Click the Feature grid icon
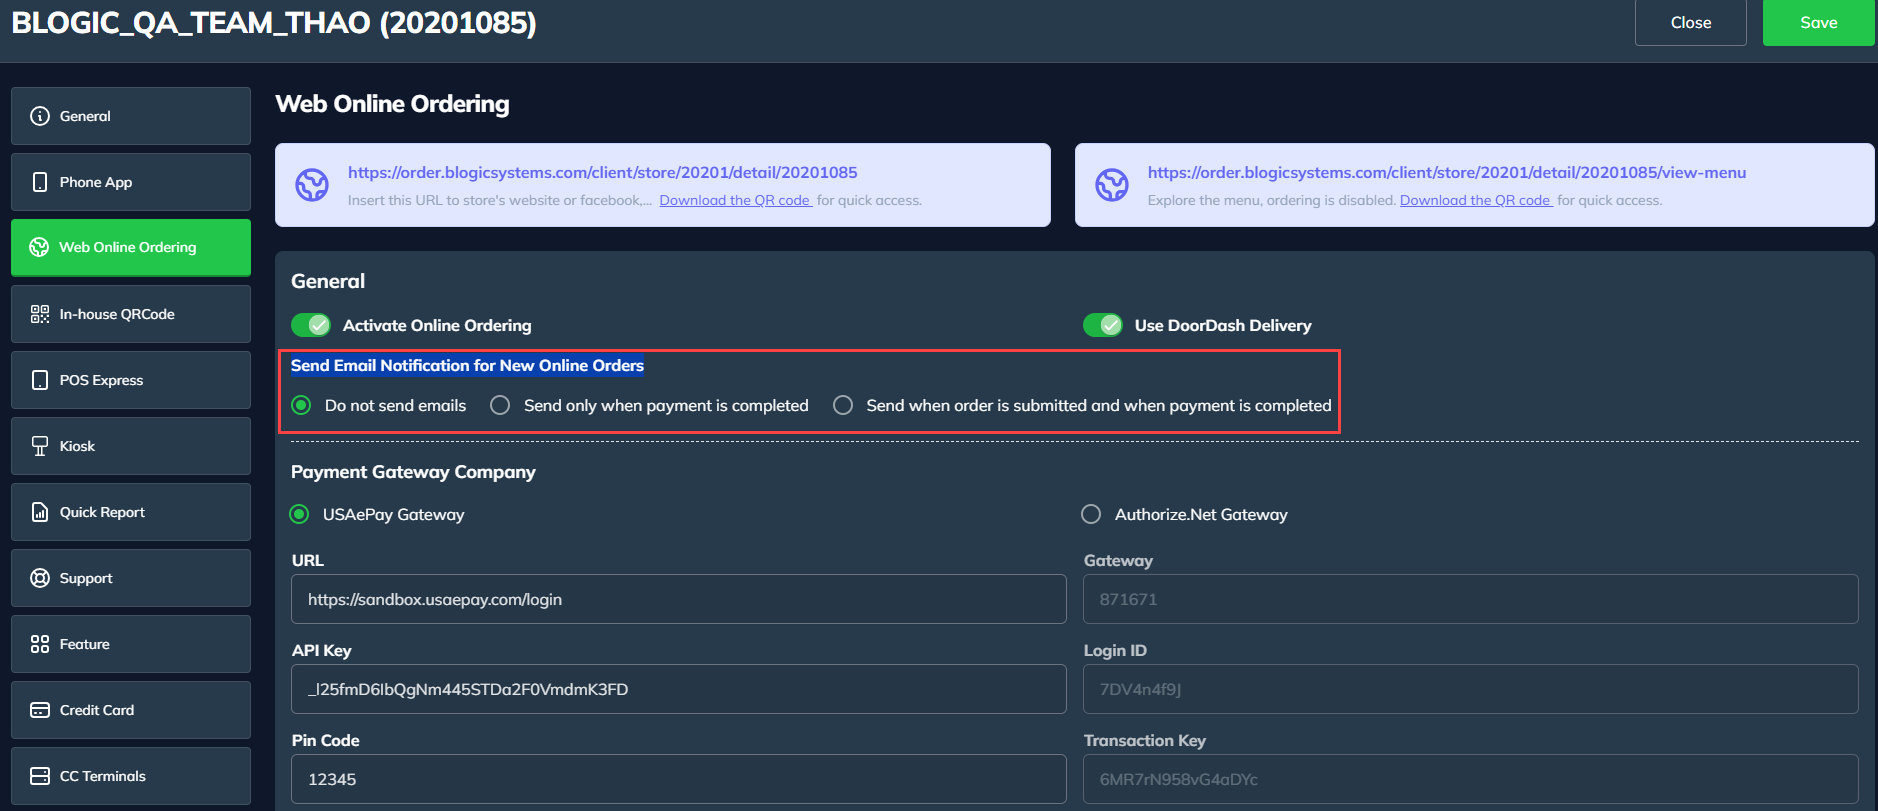1878x811 pixels. 40,644
